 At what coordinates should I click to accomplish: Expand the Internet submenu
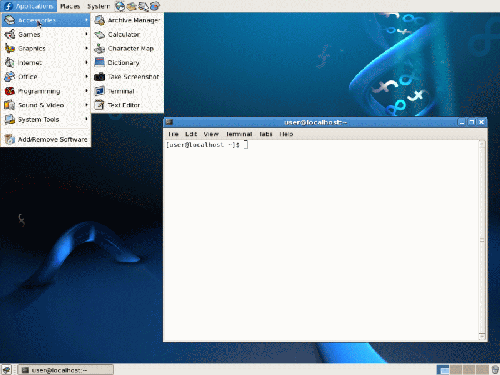point(46,62)
